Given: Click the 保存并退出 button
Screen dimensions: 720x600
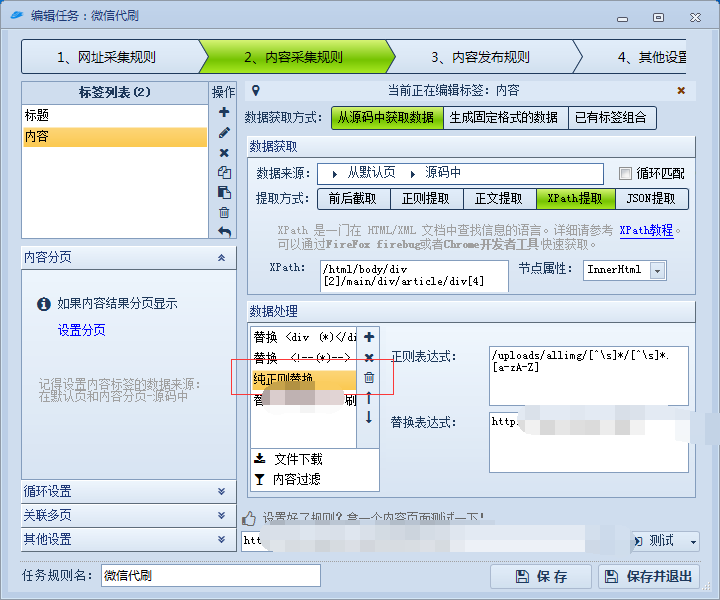Looking at the screenshot, I should pos(649,576).
